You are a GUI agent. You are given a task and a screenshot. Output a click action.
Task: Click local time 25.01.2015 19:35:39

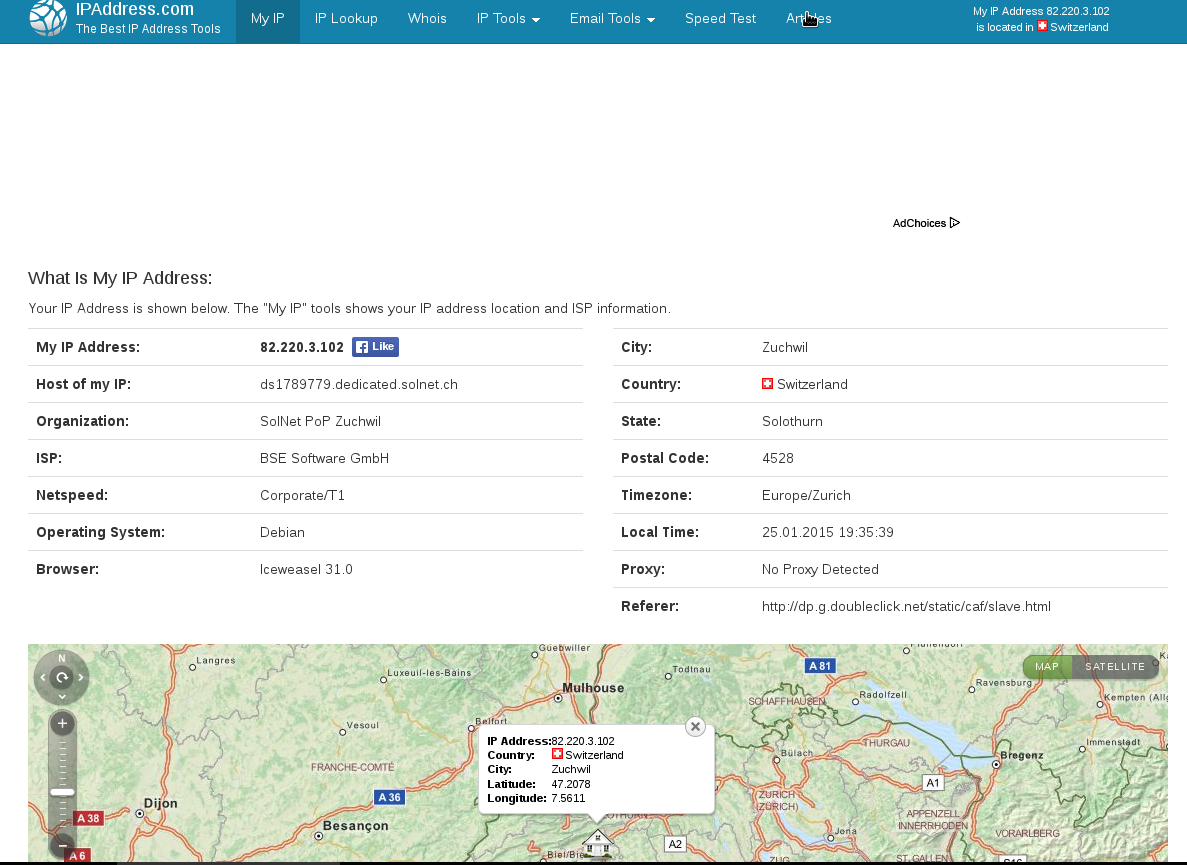click(827, 533)
